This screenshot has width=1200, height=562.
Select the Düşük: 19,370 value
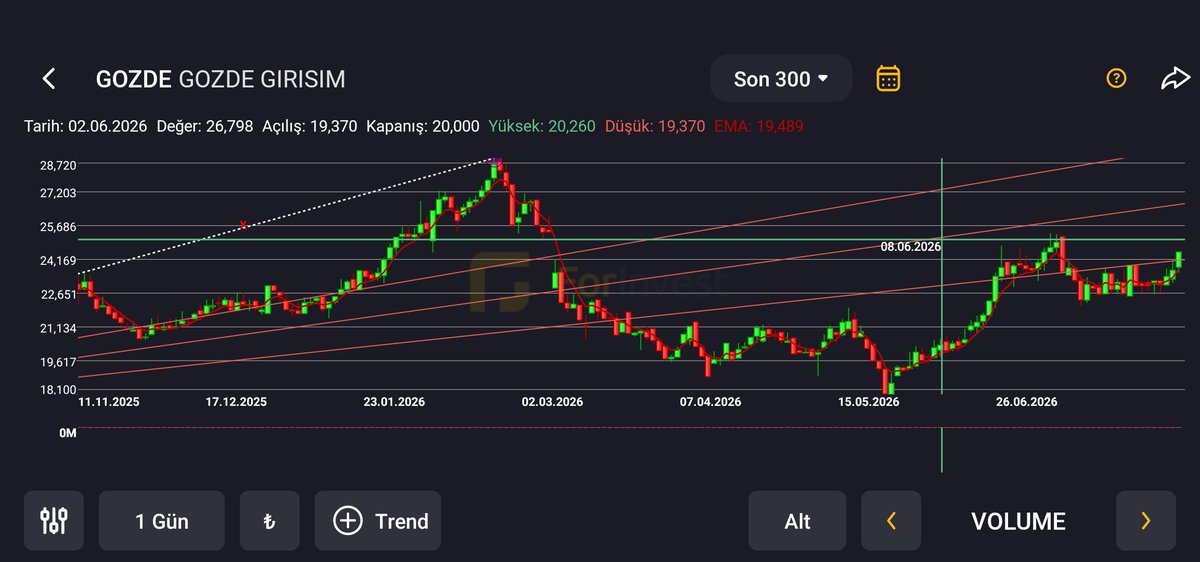point(655,126)
